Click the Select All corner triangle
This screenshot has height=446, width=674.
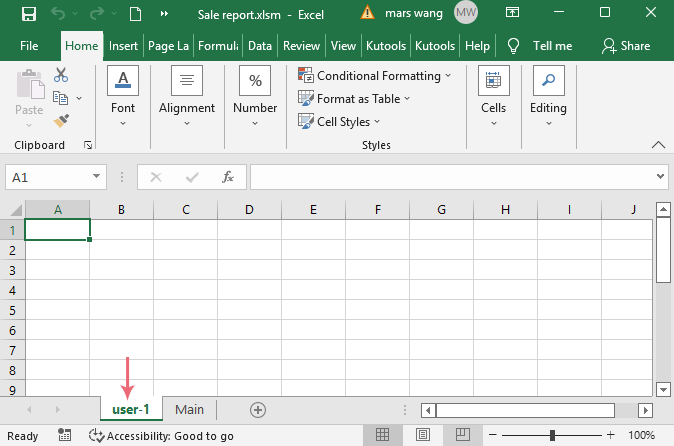[15, 210]
